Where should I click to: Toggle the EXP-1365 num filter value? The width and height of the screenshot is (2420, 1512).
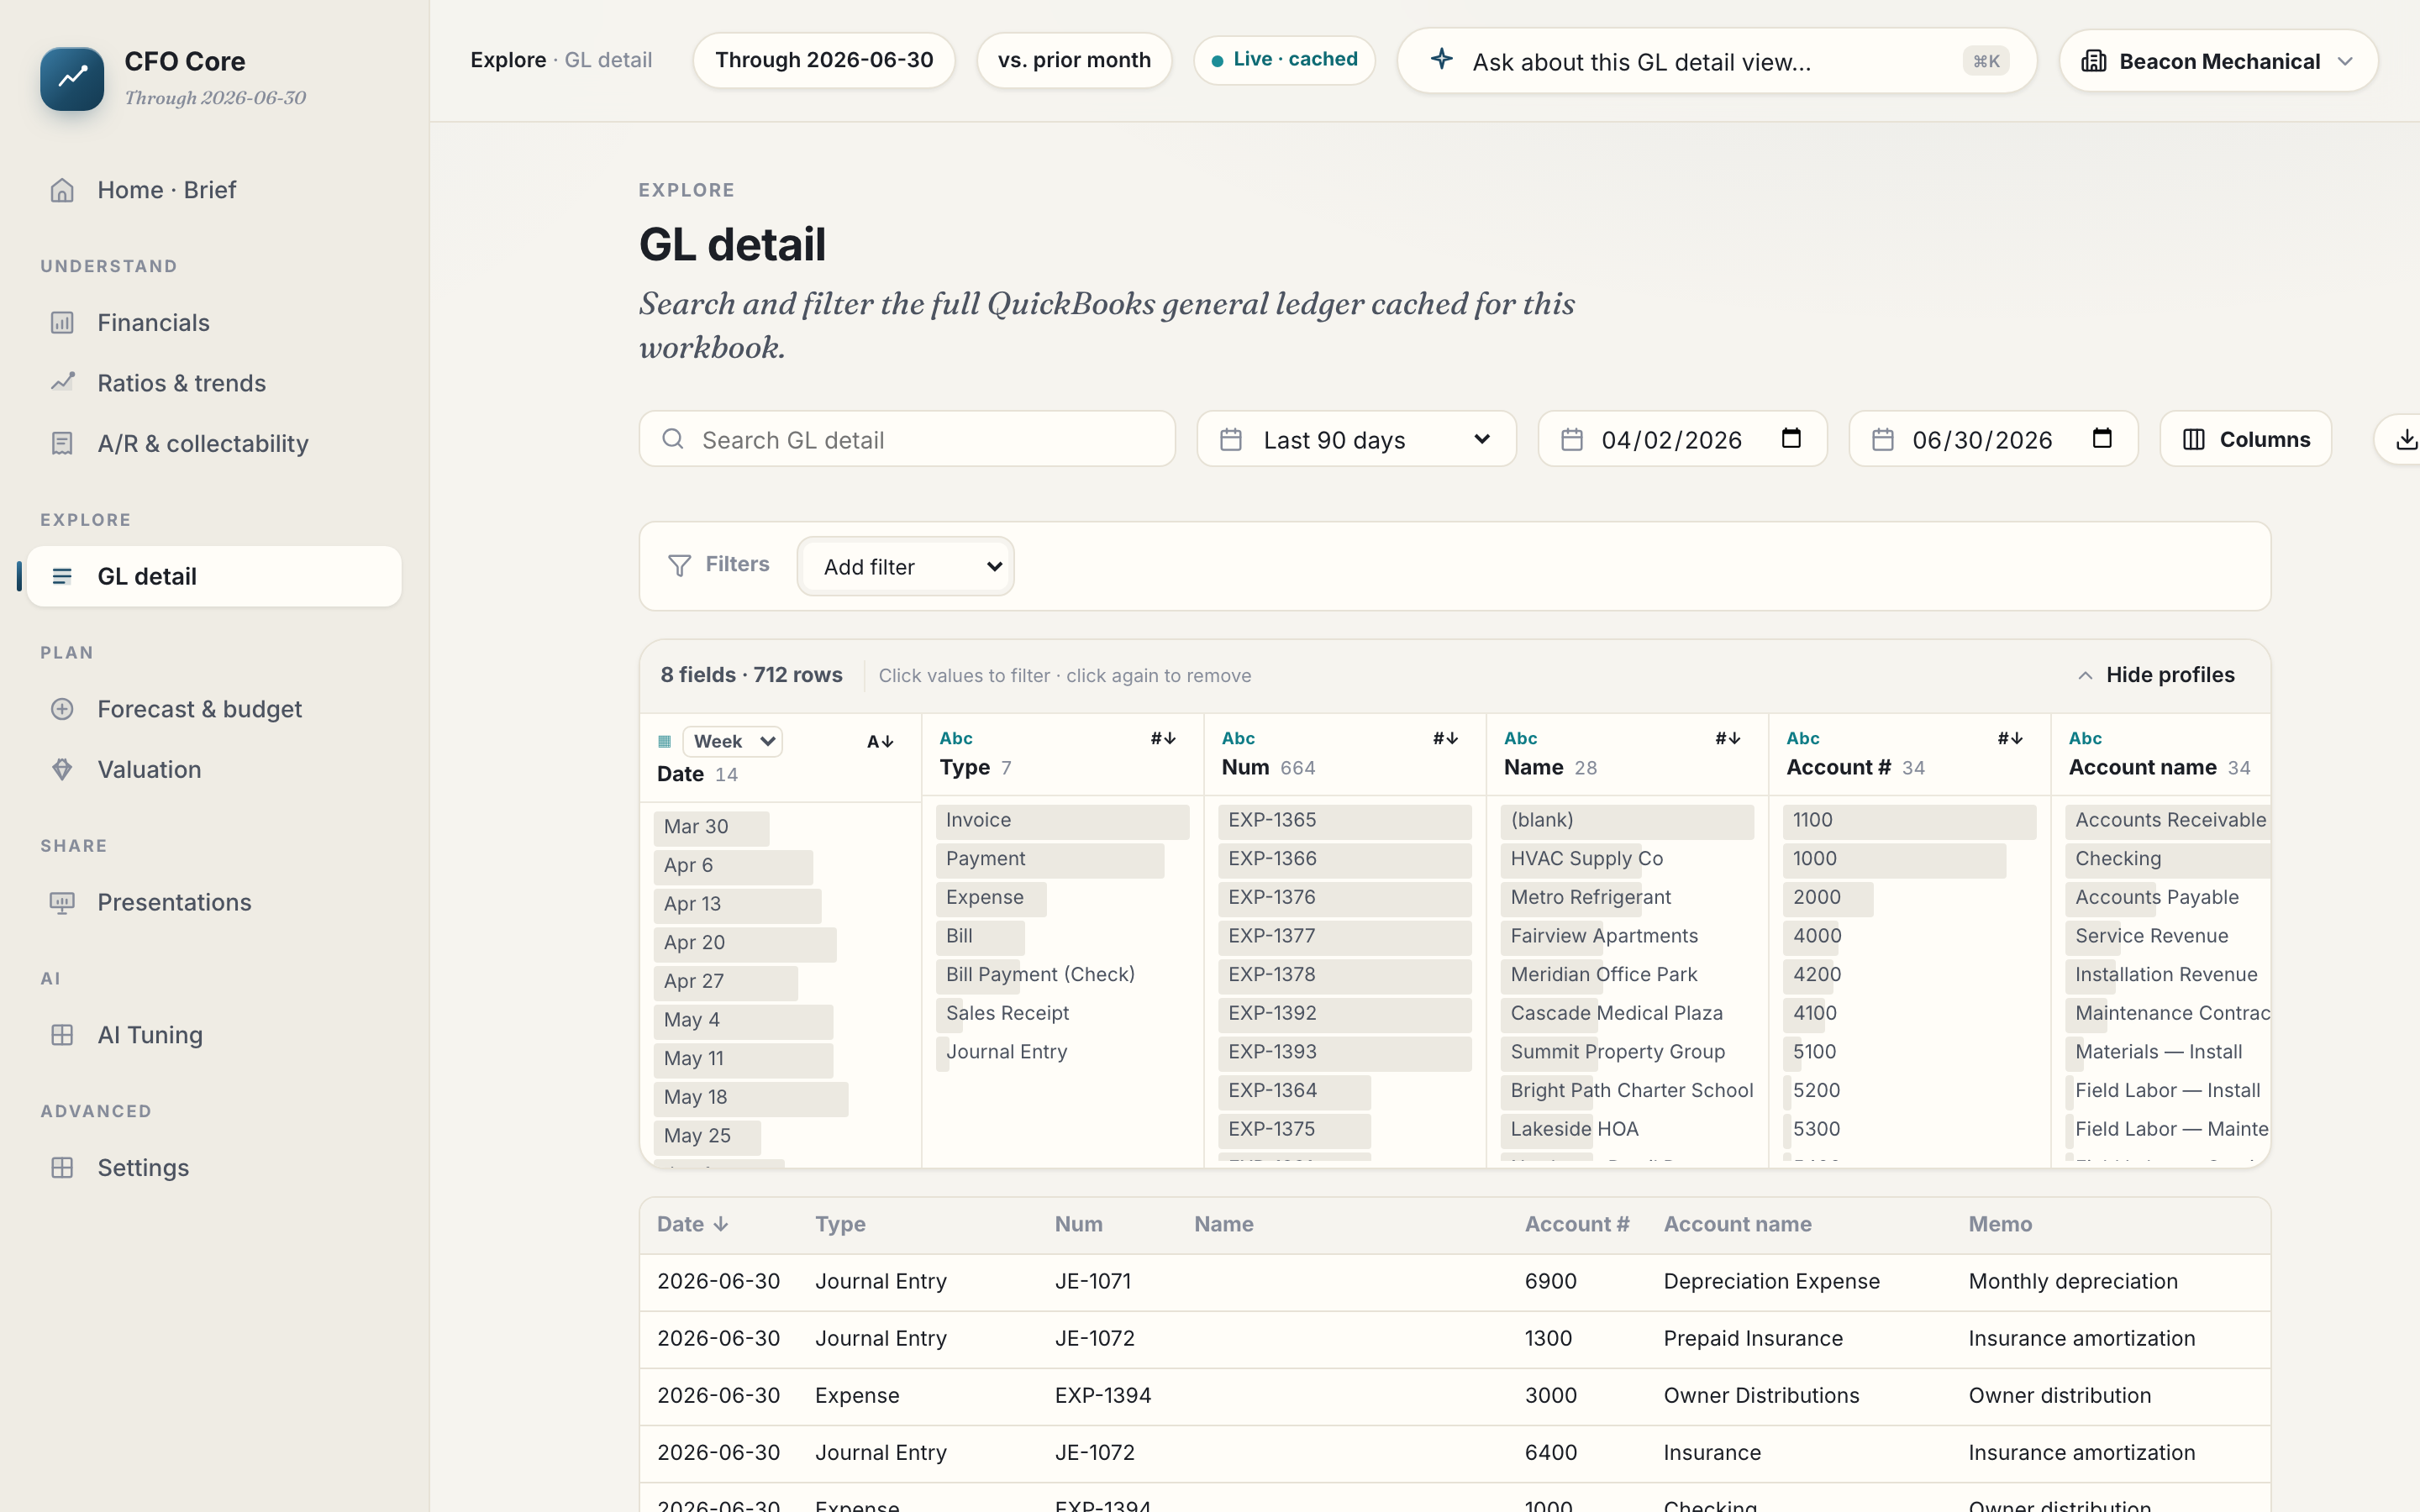(x=1344, y=821)
